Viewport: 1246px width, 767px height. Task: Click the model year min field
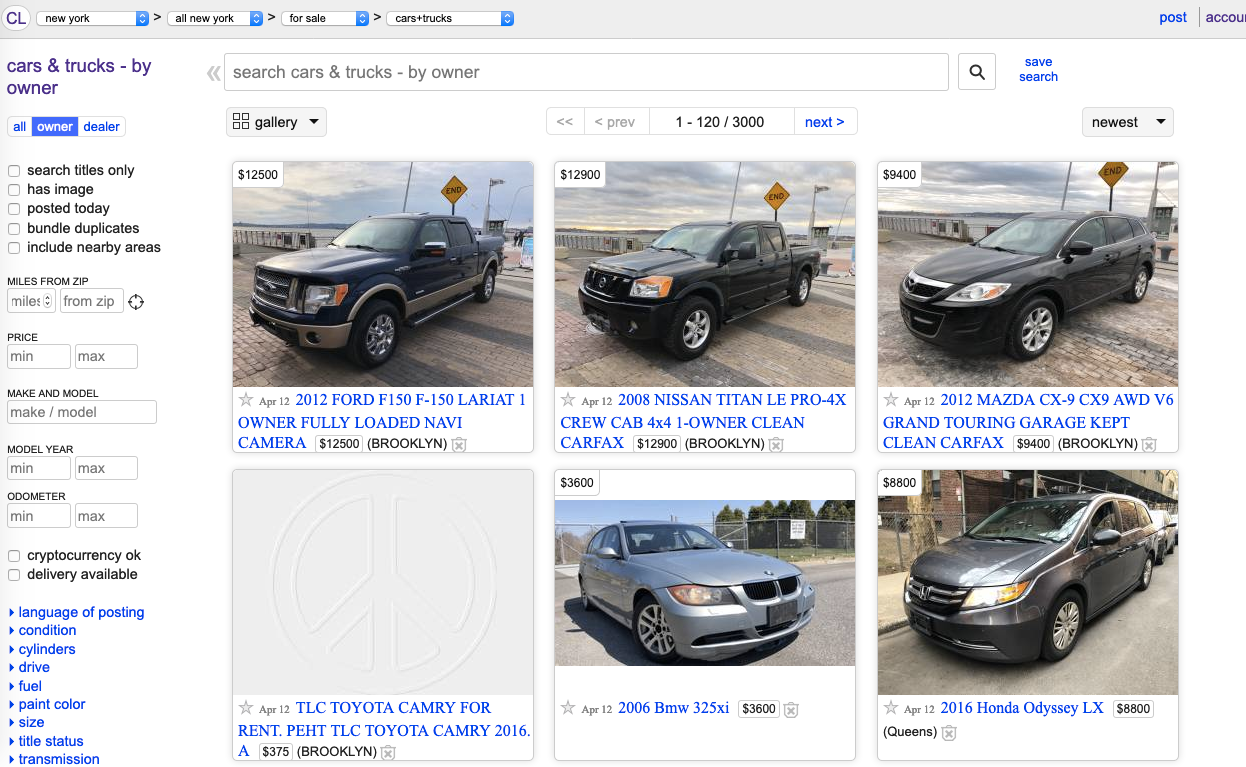pyautogui.click(x=39, y=468)
